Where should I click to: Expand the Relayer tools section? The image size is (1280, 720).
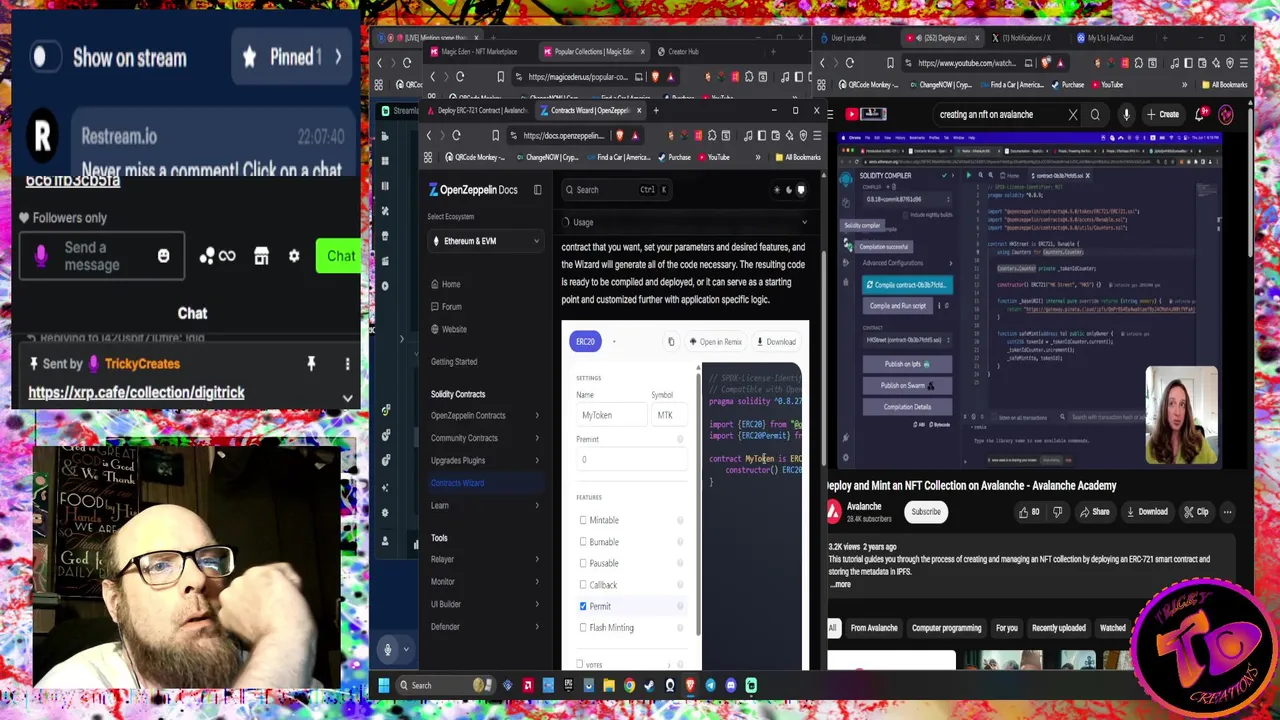coord(536,560)
